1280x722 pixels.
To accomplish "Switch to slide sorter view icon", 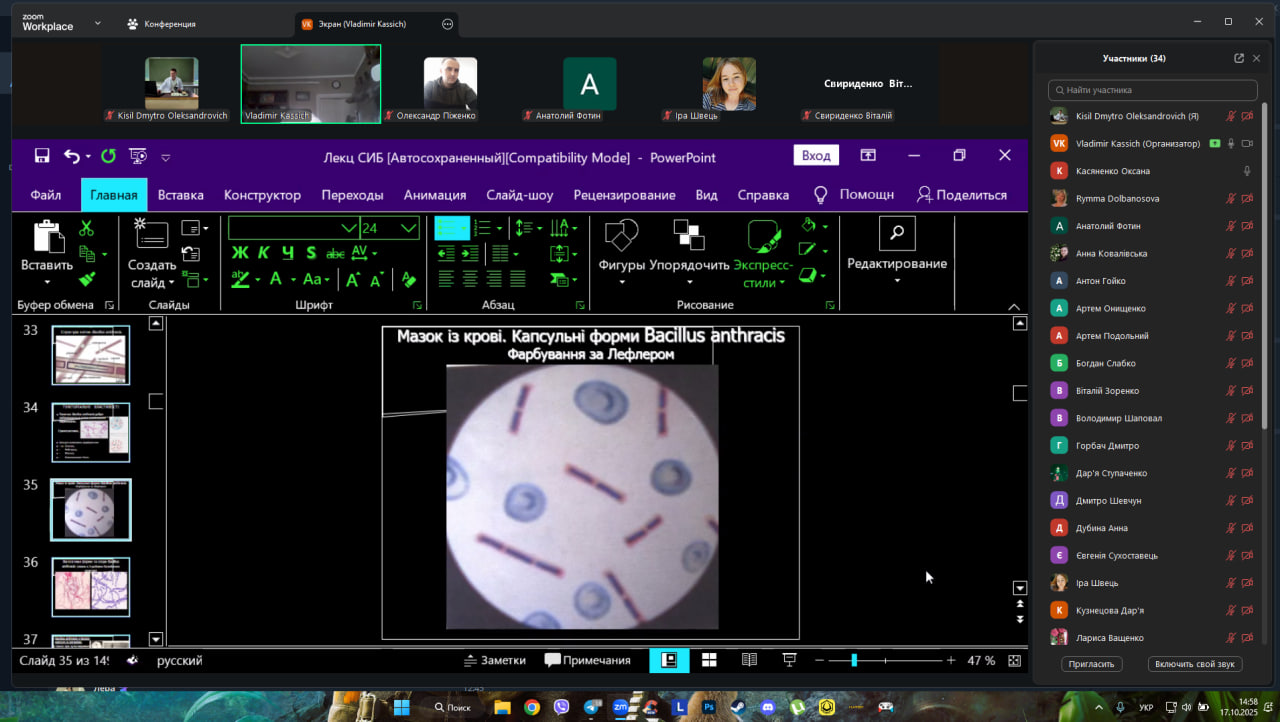I will click(709, 660).
